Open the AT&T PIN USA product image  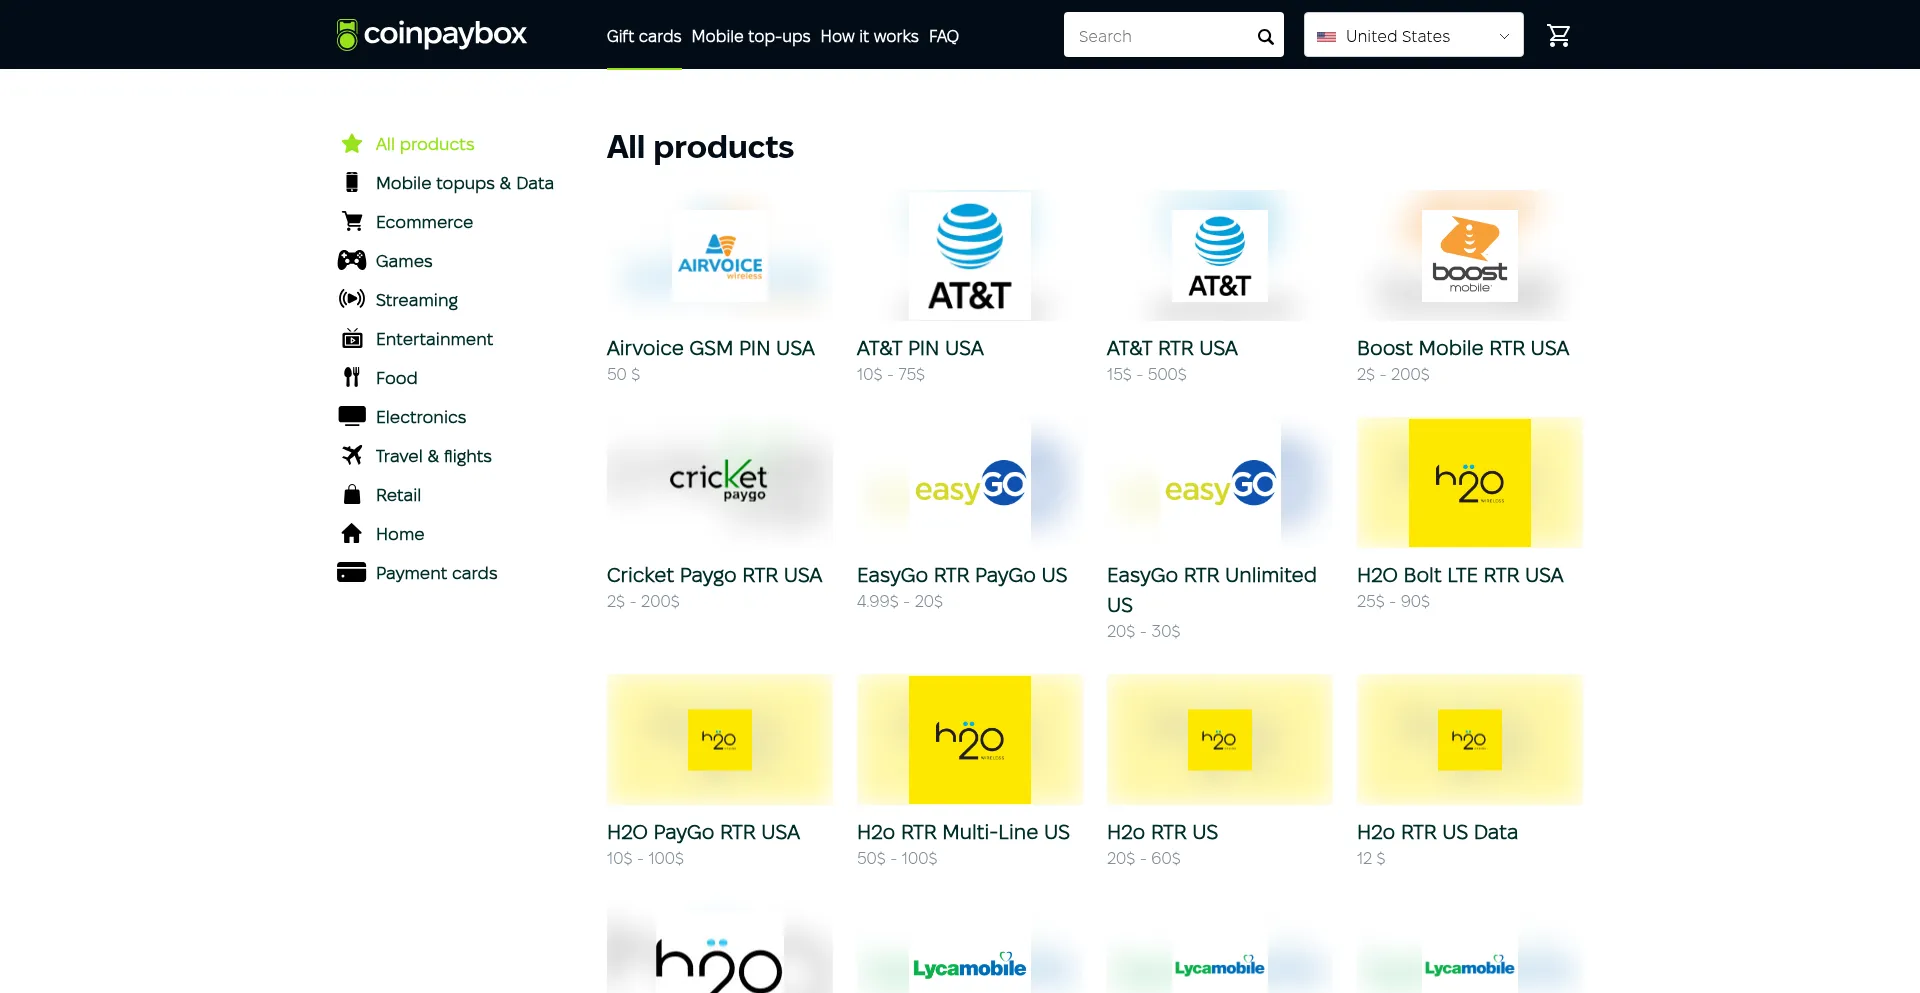[970, 256]
